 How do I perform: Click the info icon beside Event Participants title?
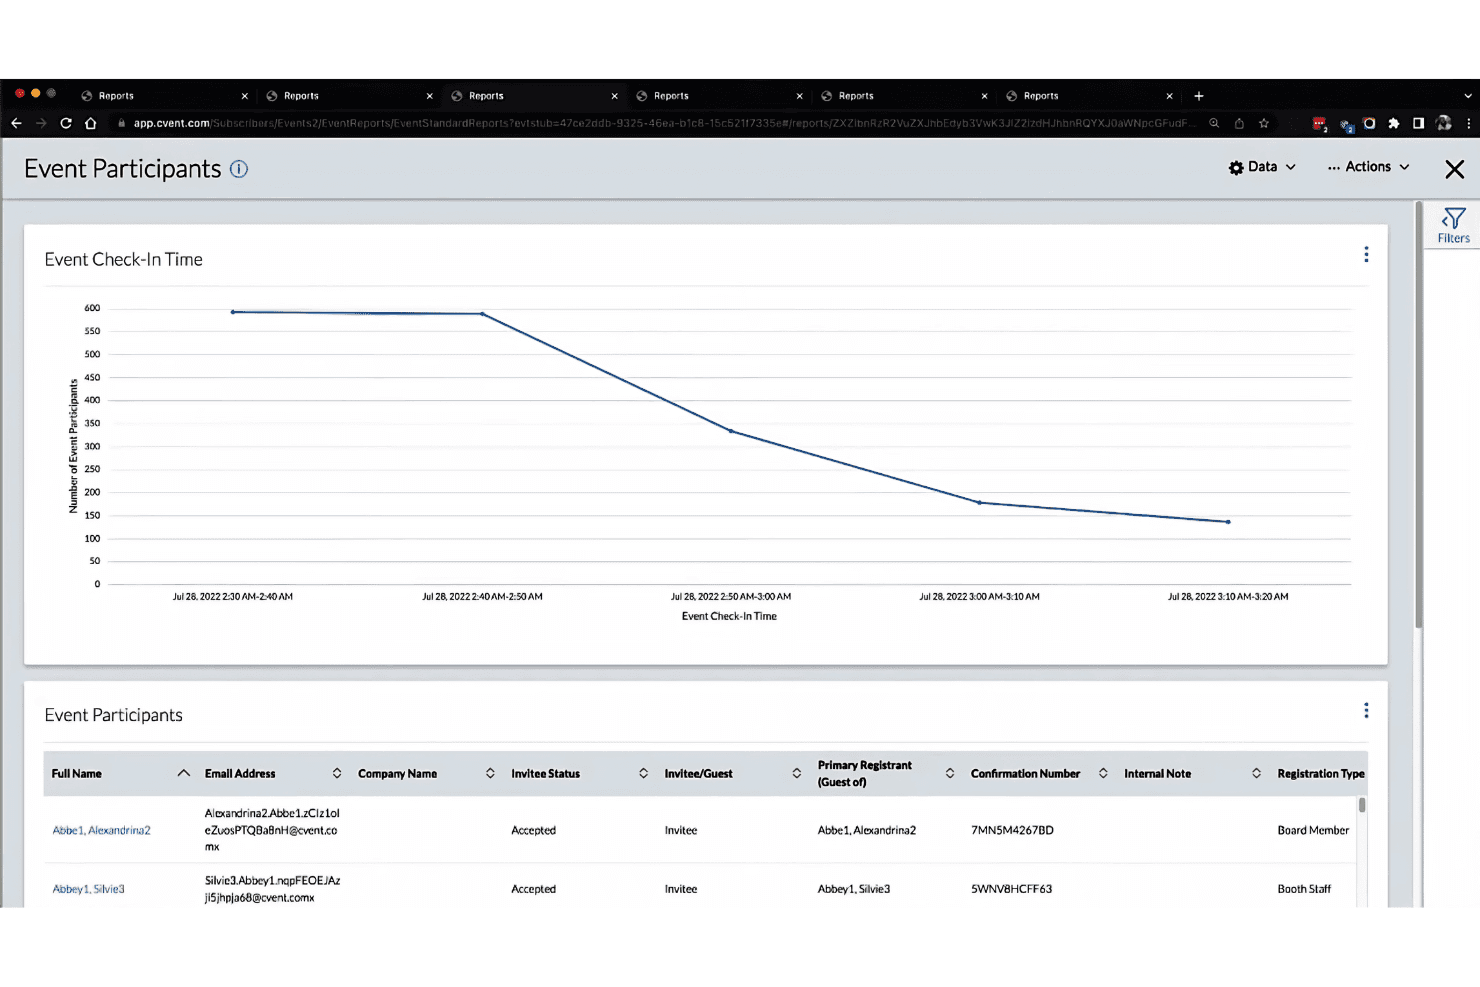[x=239, y=169]
